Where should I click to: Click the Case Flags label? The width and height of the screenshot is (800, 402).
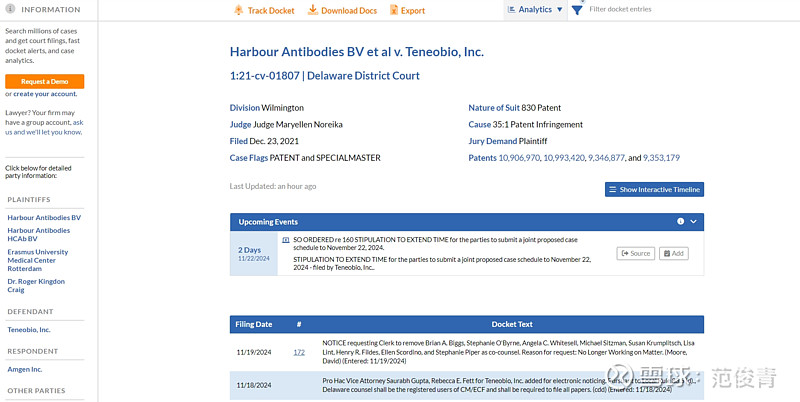coord(248,158)
